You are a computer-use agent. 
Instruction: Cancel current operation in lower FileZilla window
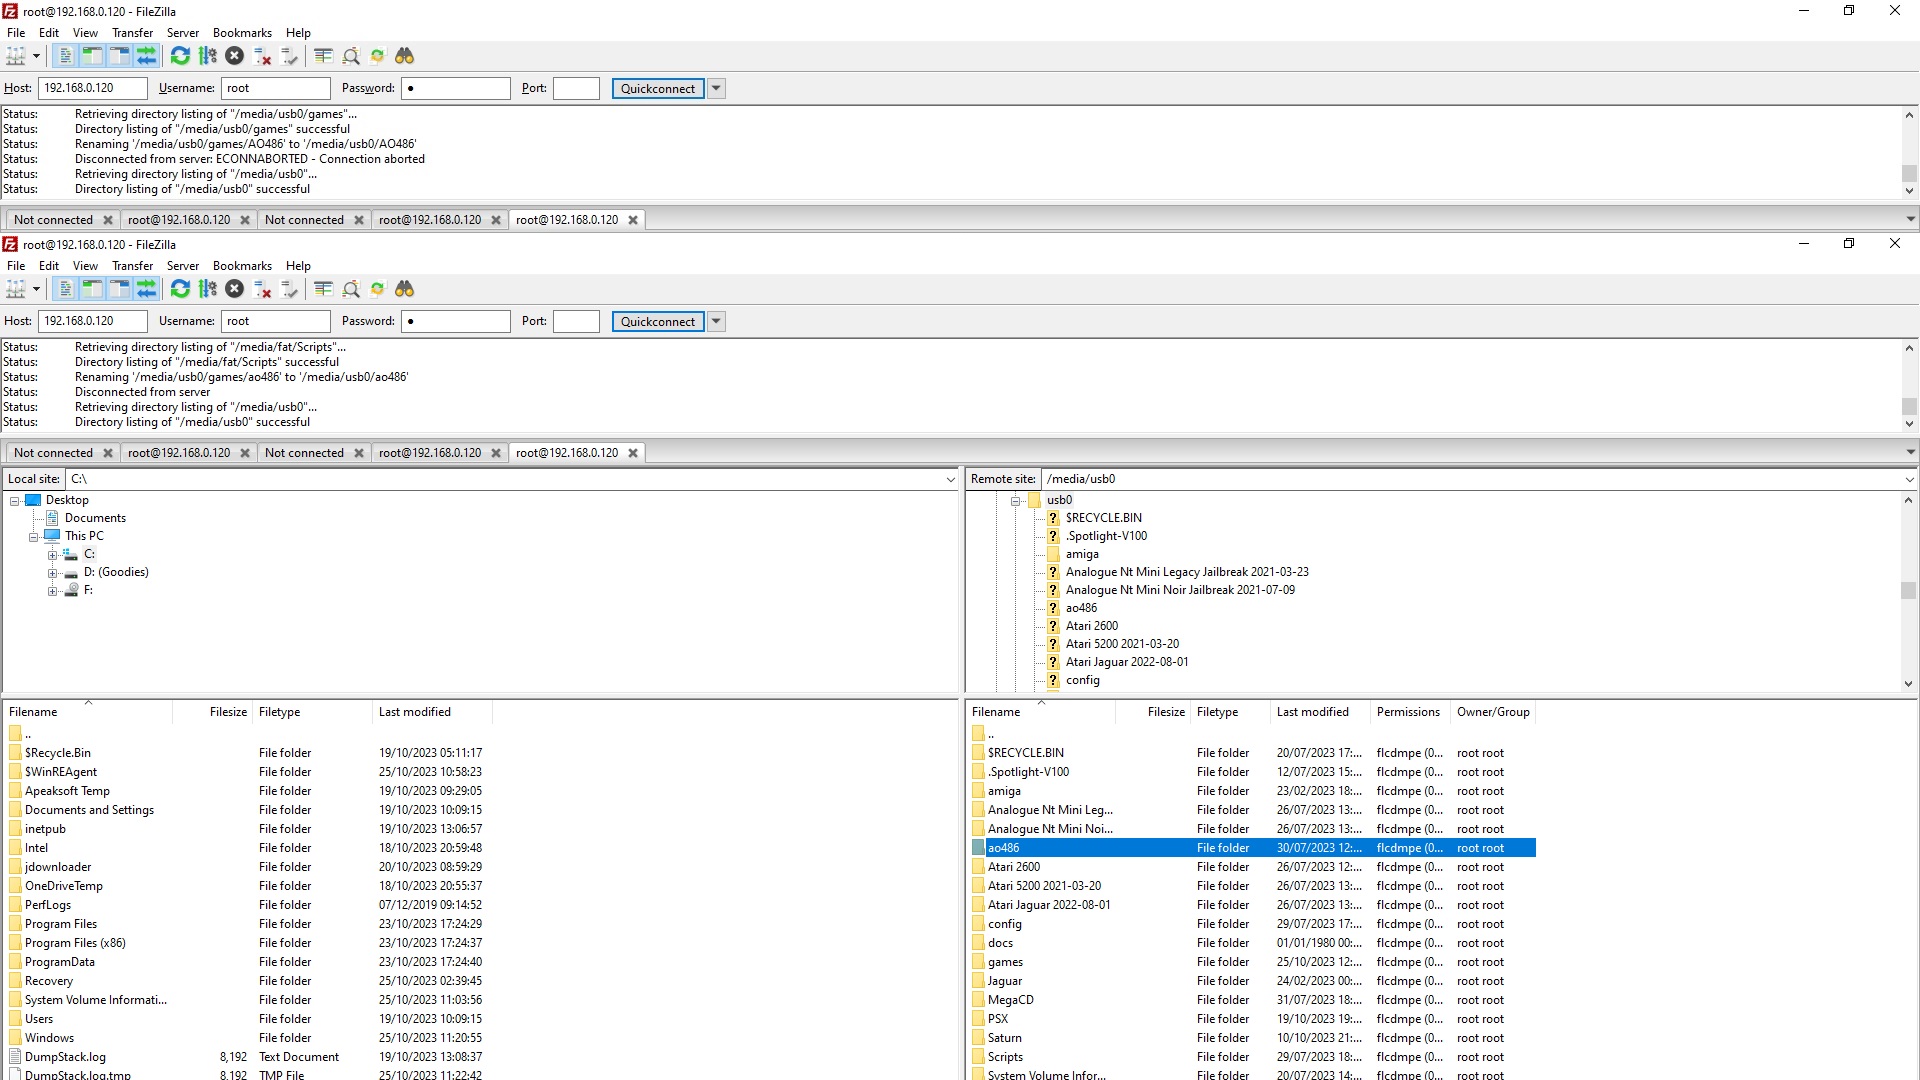[234, 289]
